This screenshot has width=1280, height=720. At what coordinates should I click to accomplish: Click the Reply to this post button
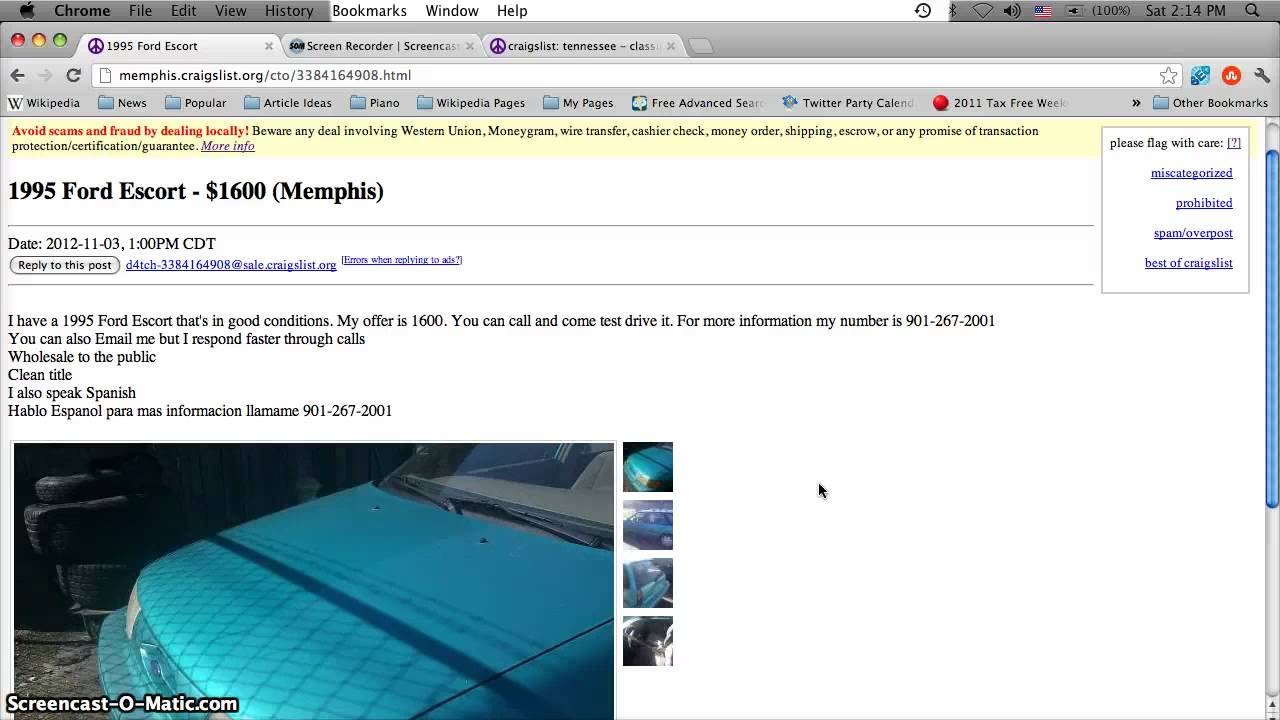click(65, 265)
